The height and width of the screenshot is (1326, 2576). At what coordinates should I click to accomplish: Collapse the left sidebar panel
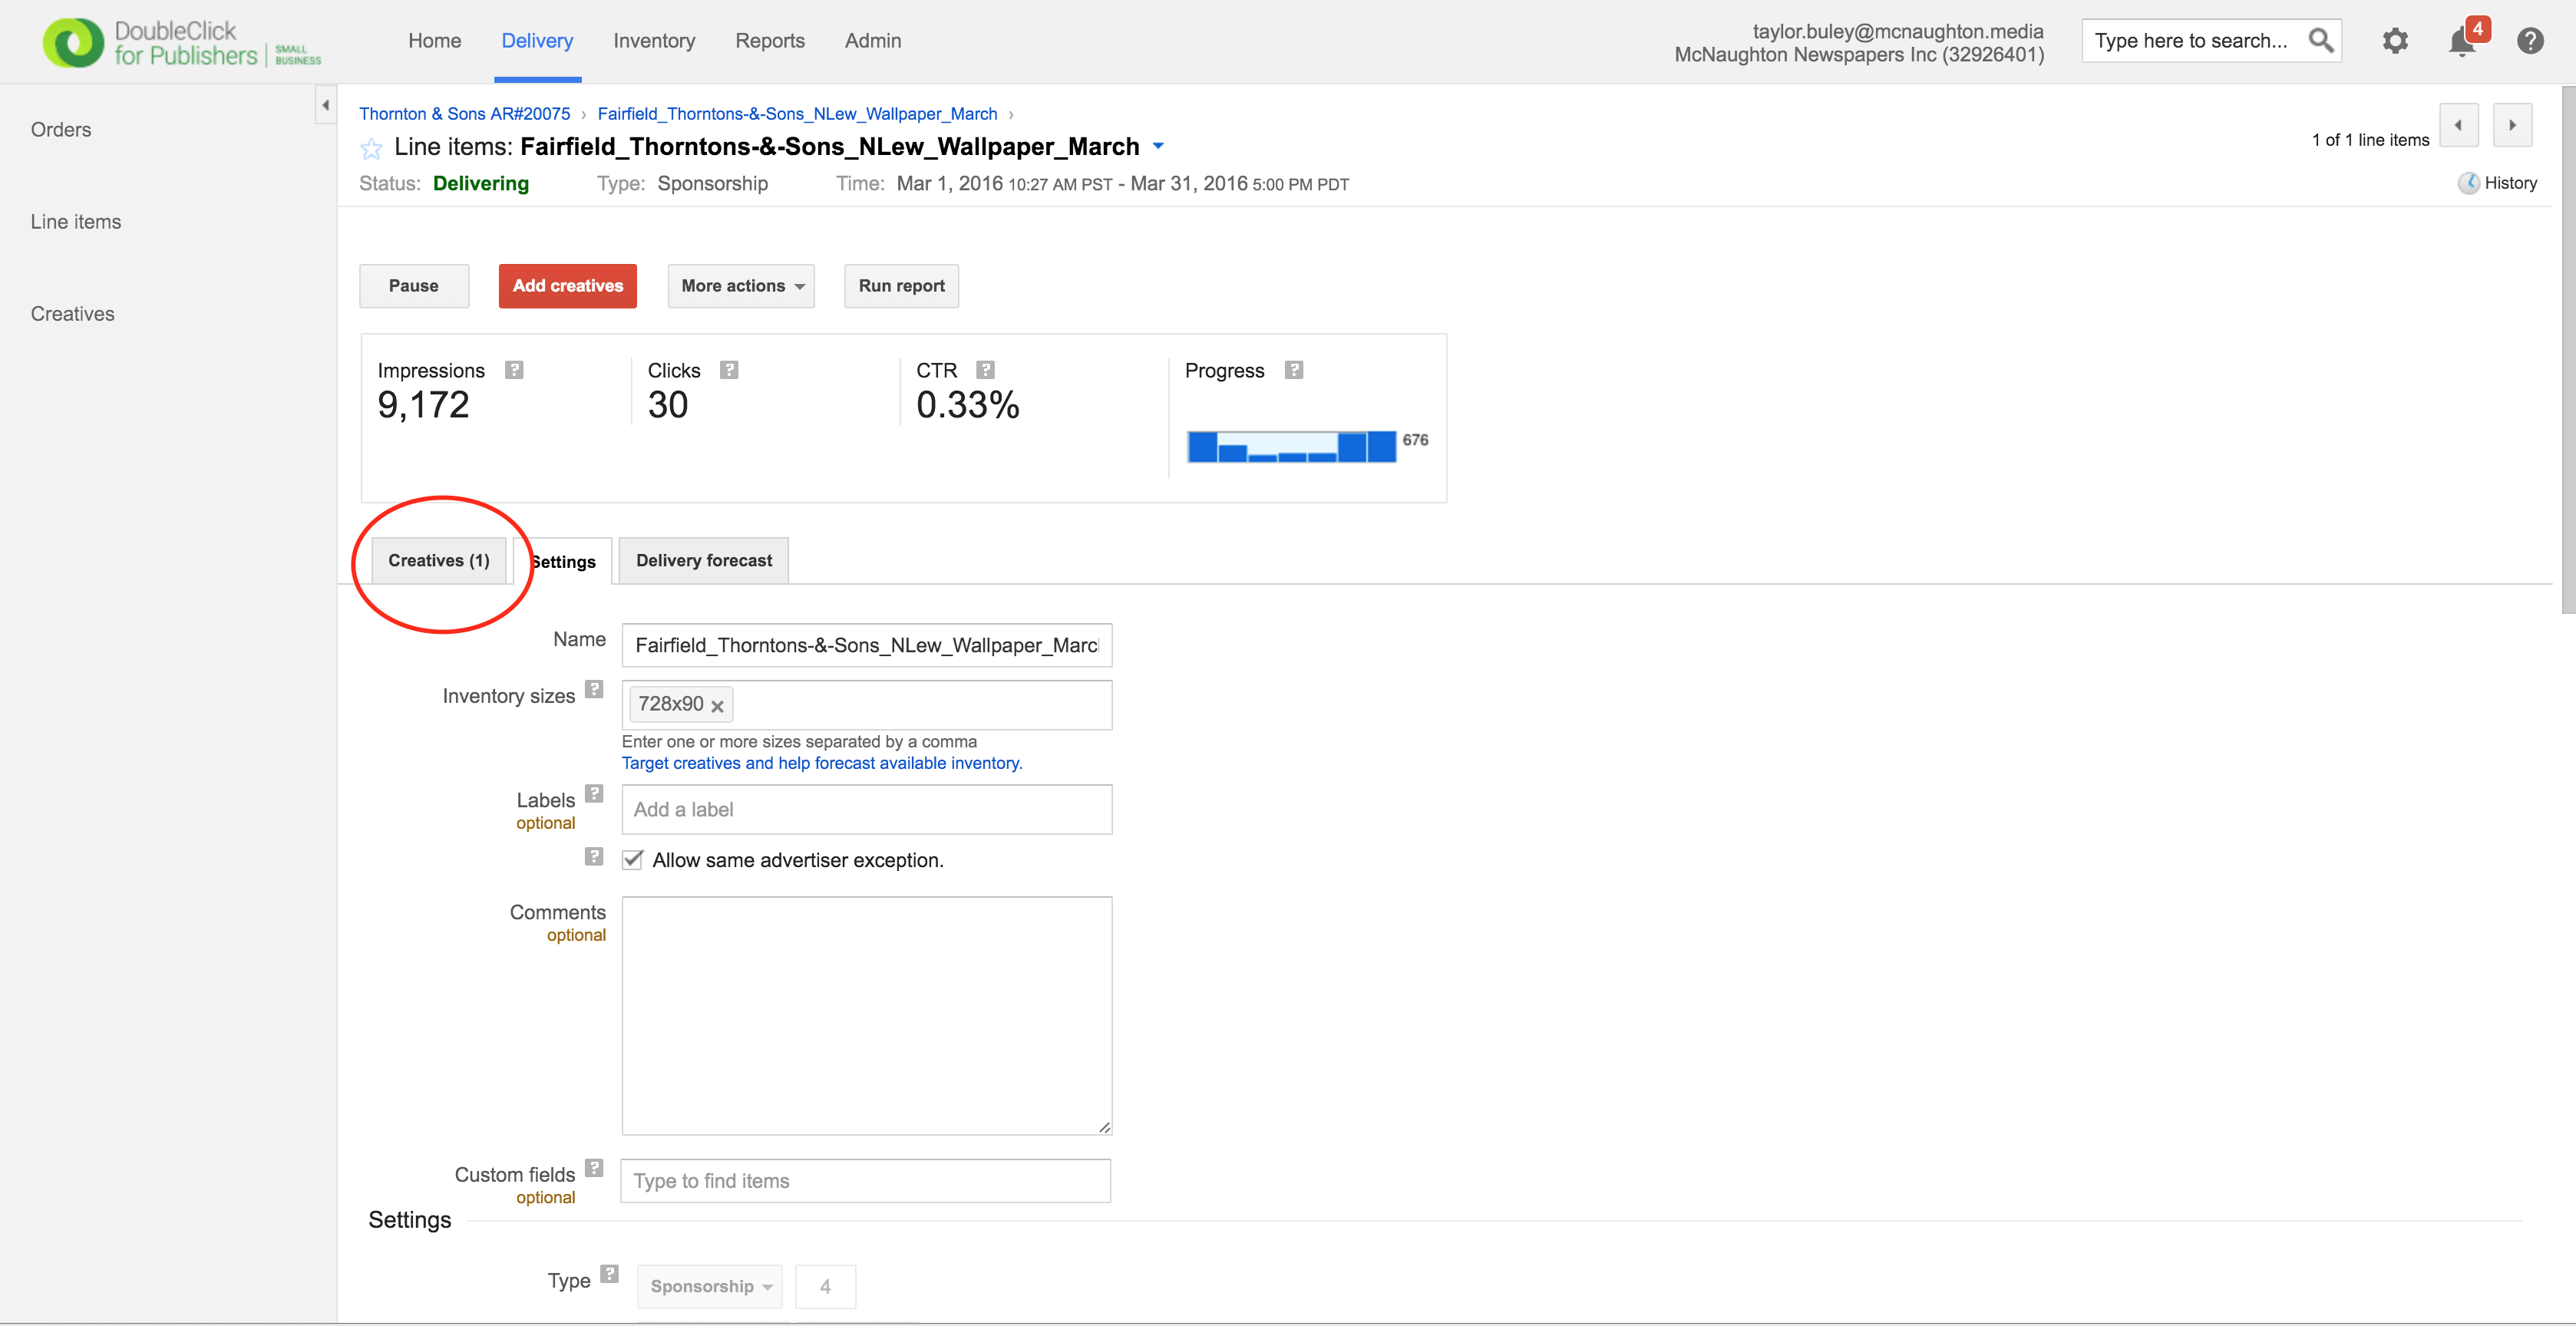coord(325,105)
